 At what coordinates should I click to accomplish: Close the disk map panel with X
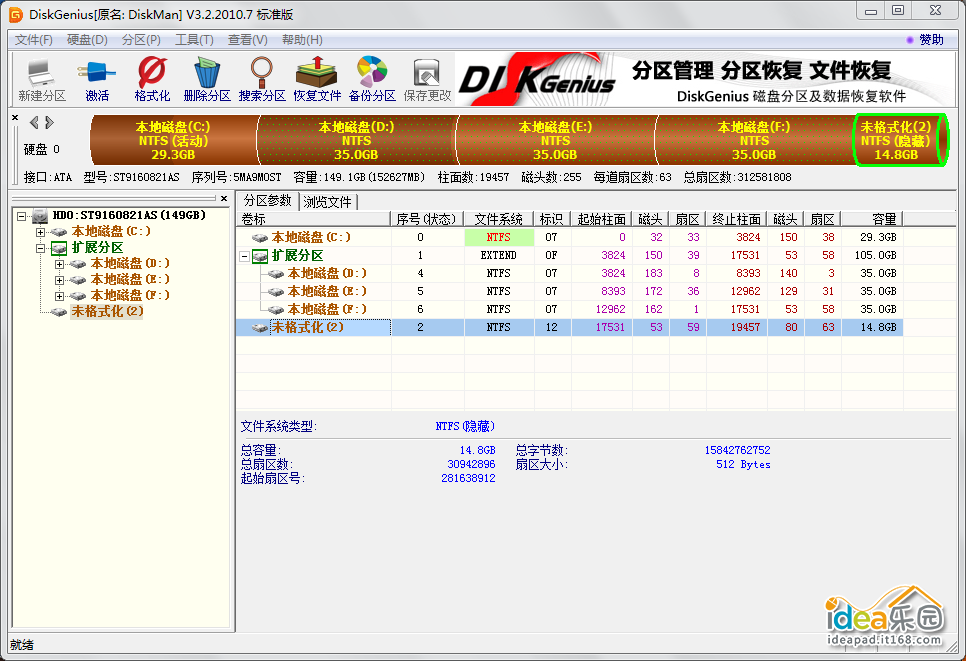click(15, 117)
